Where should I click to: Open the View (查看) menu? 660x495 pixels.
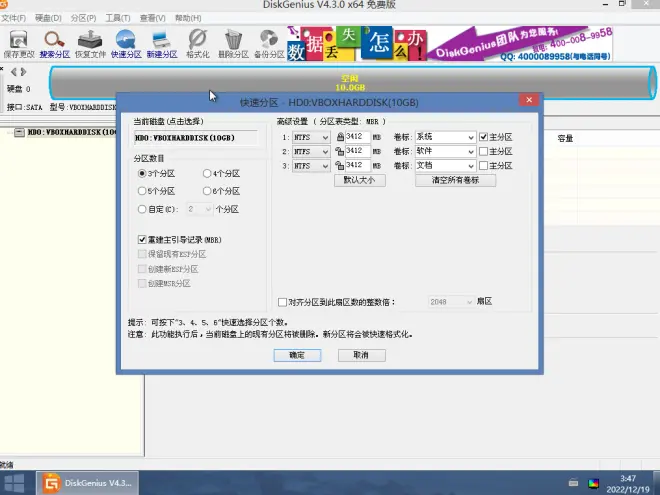tap(152, 18)
